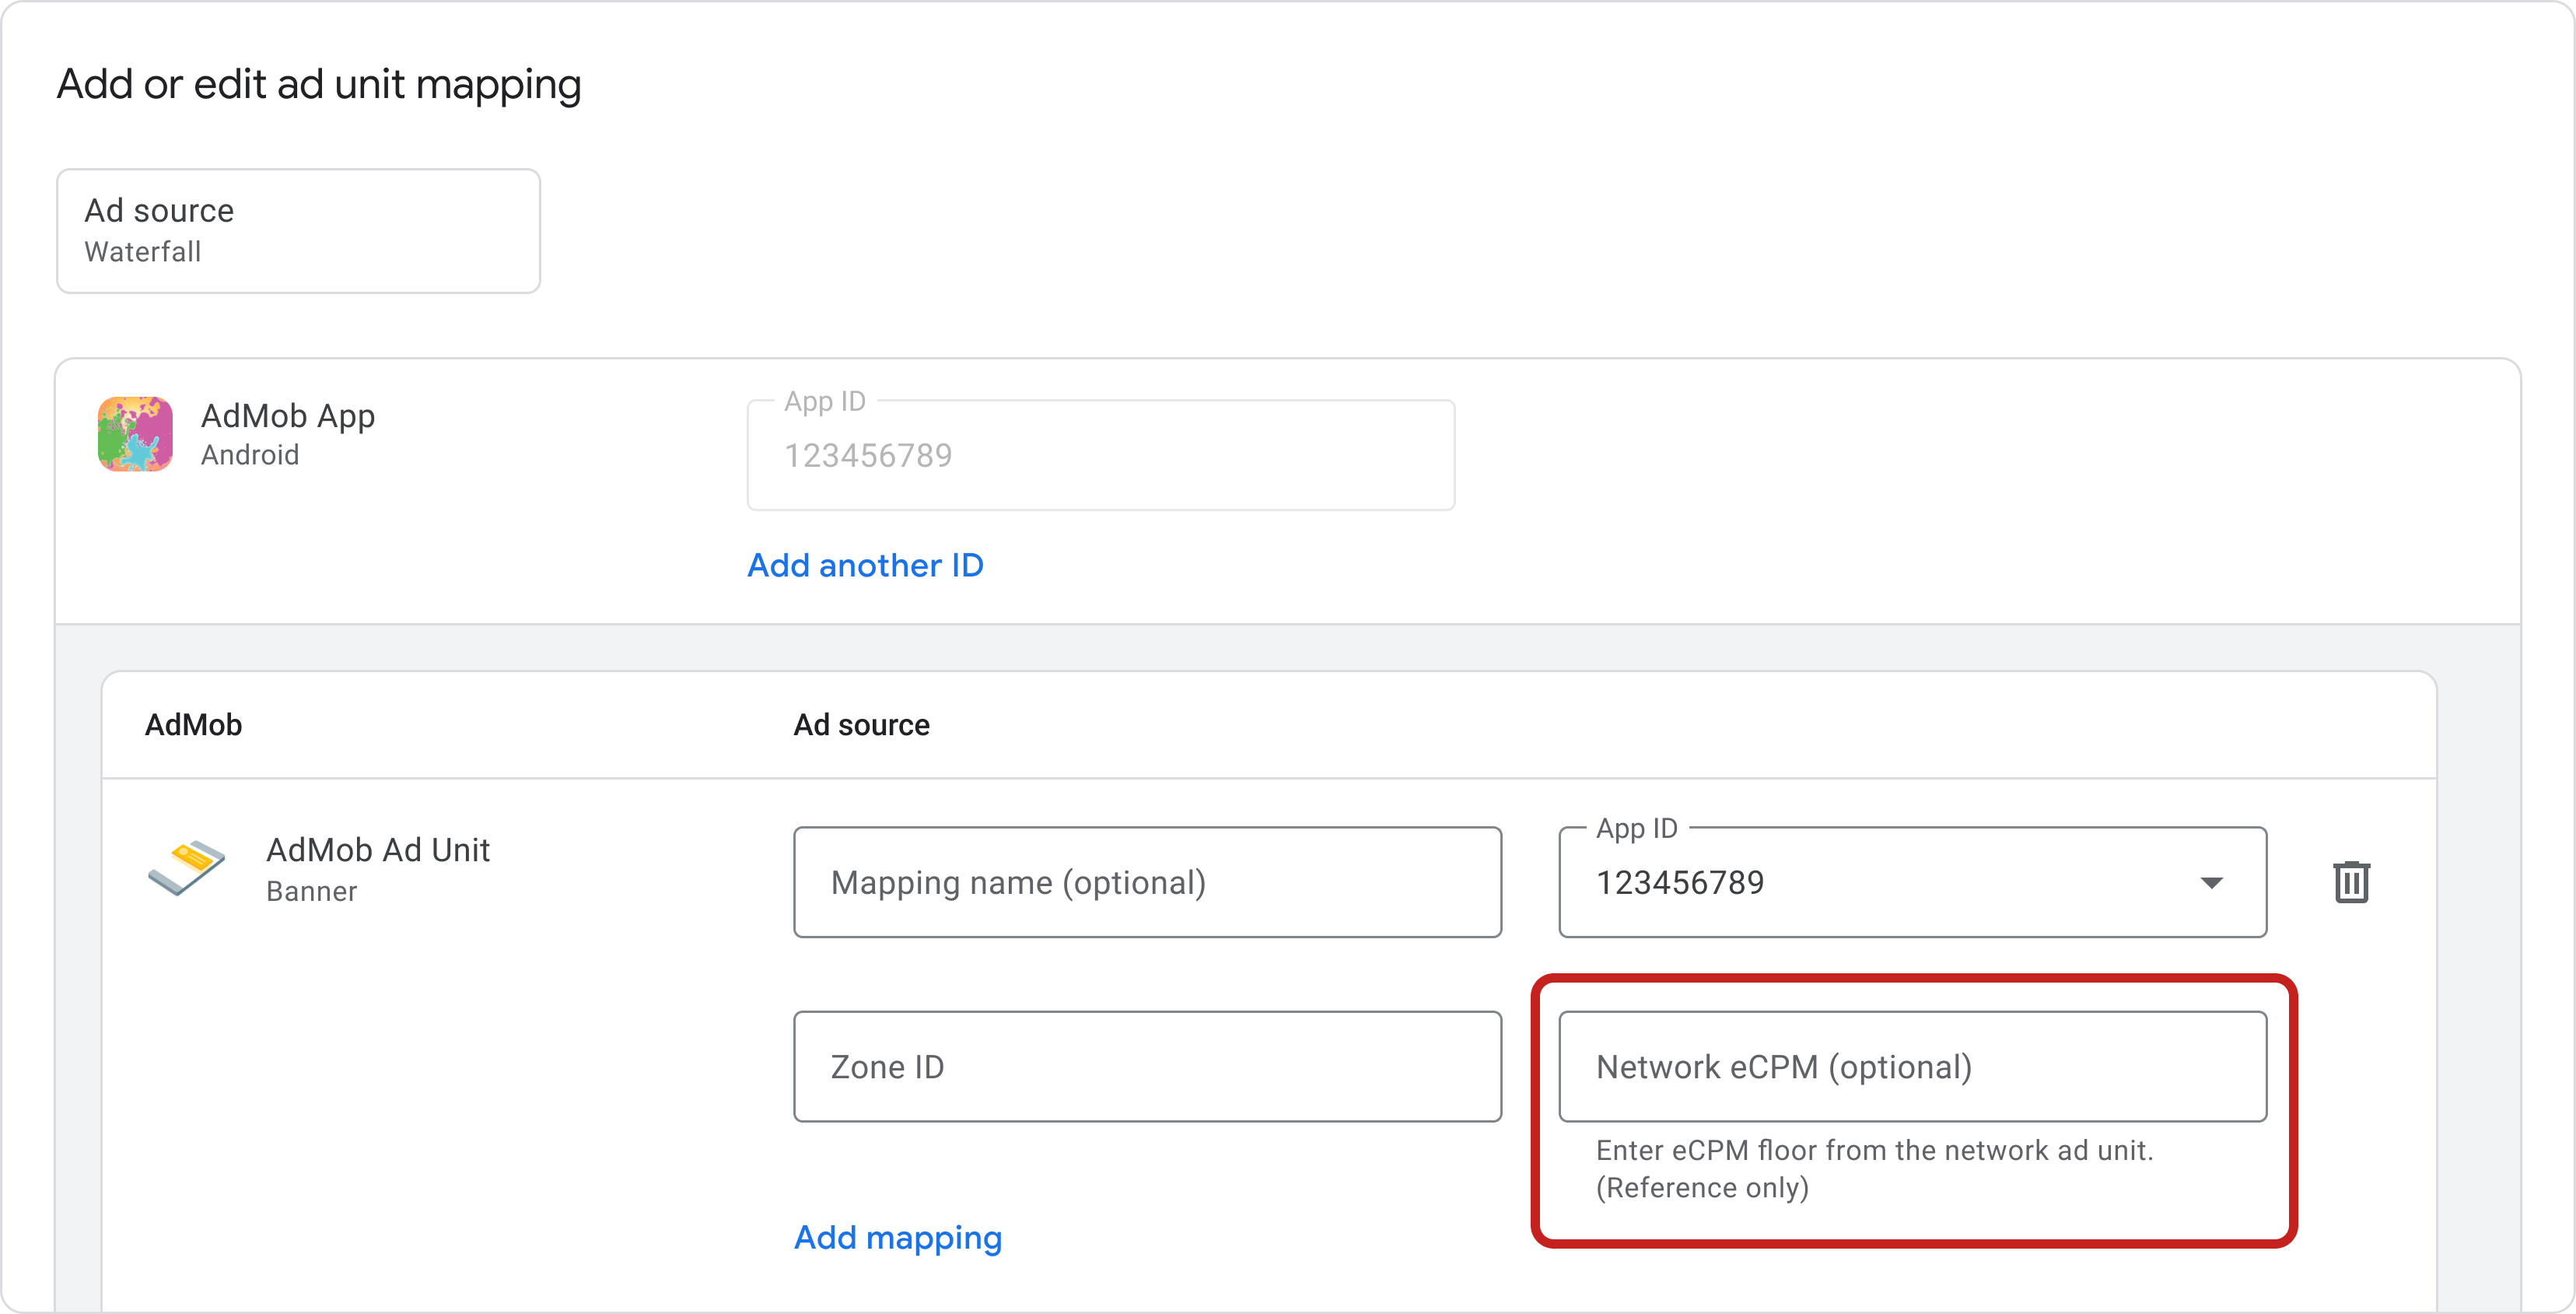Select the AdMob column header

(x=194, y=724)
